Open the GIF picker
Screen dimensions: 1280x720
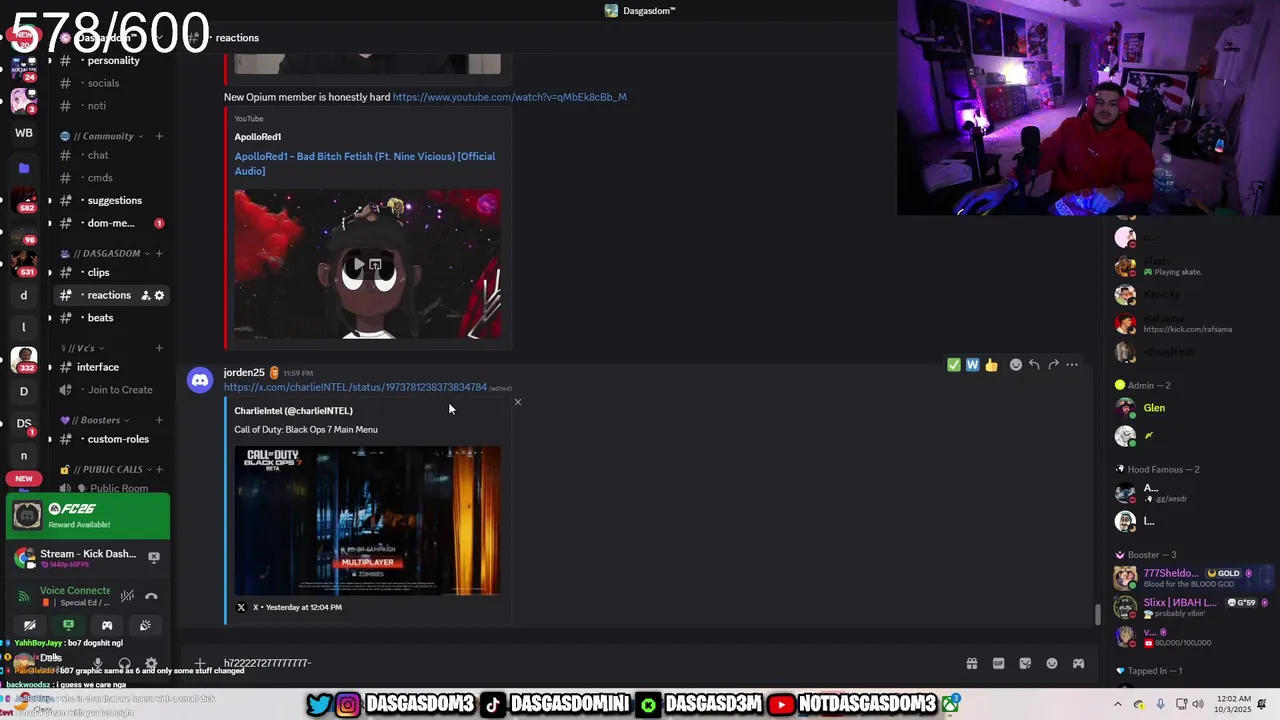click(998, 663)
